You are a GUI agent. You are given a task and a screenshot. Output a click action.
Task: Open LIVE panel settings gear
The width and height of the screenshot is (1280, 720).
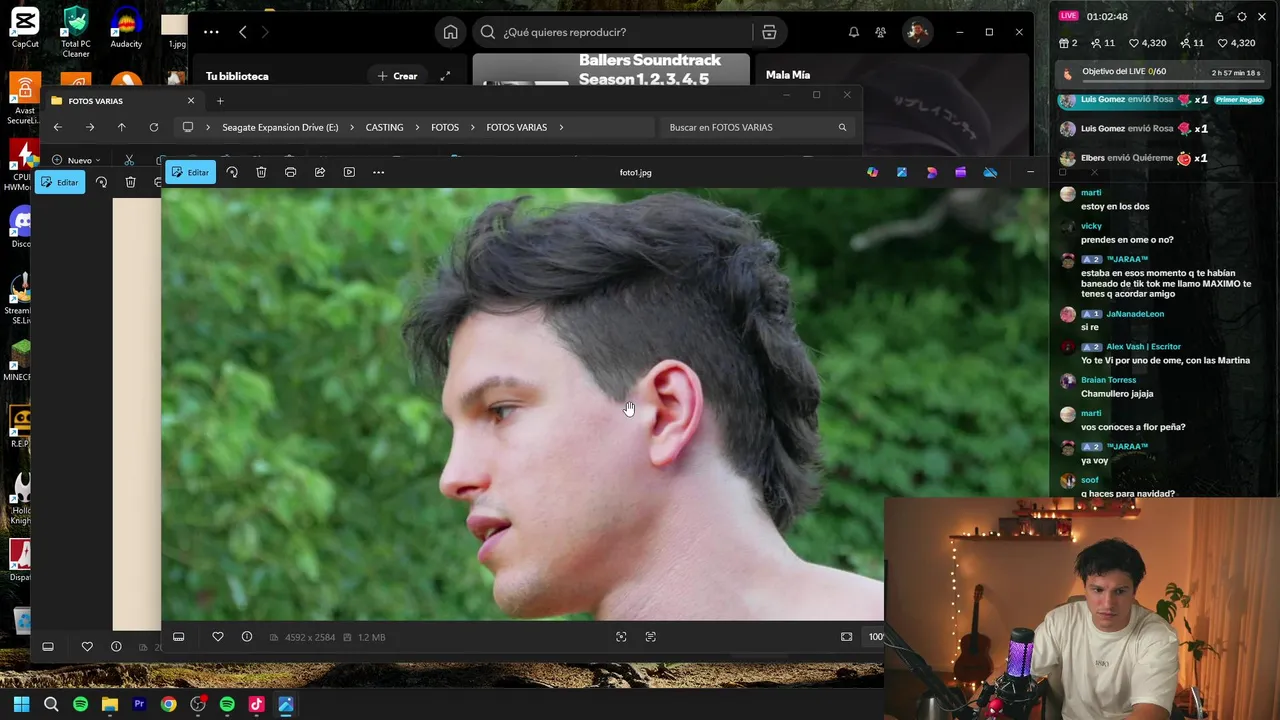point(1243,17)
